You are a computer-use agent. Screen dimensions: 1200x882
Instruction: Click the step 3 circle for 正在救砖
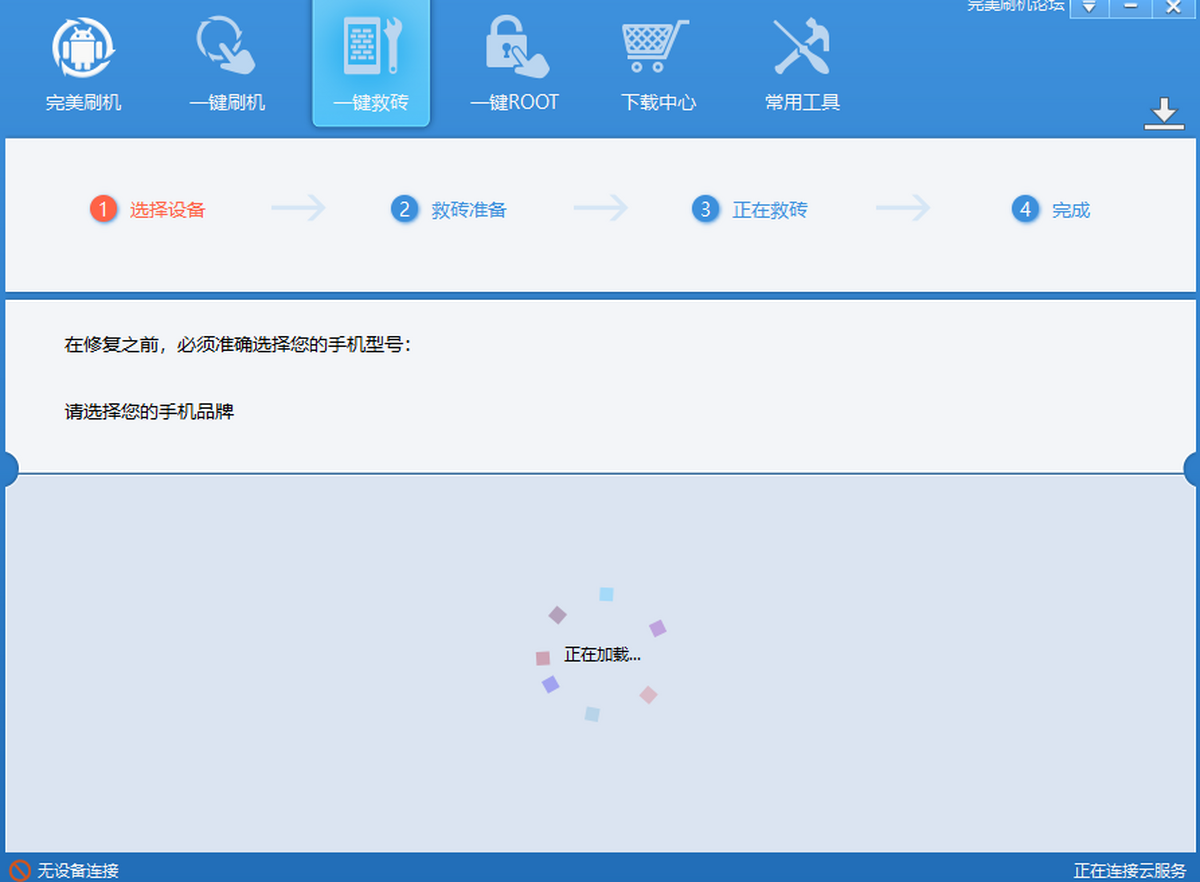pyautogui.click(x=706, y=210)
